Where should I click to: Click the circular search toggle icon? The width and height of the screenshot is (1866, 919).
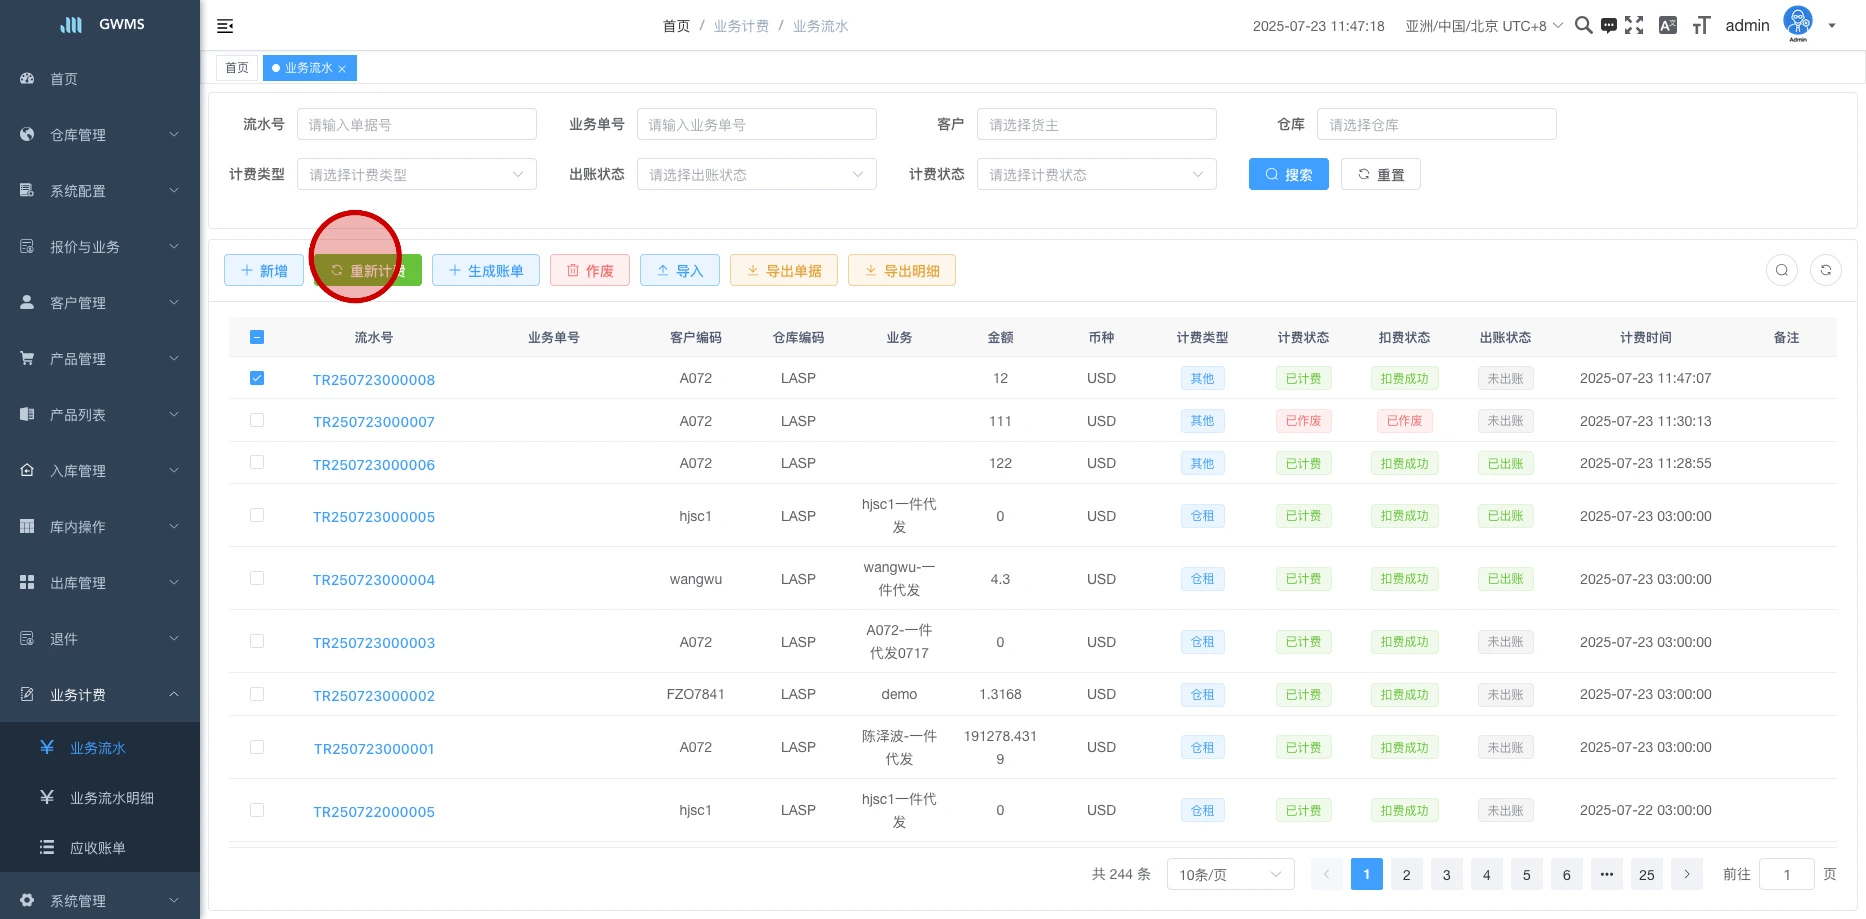(1781, 270)
